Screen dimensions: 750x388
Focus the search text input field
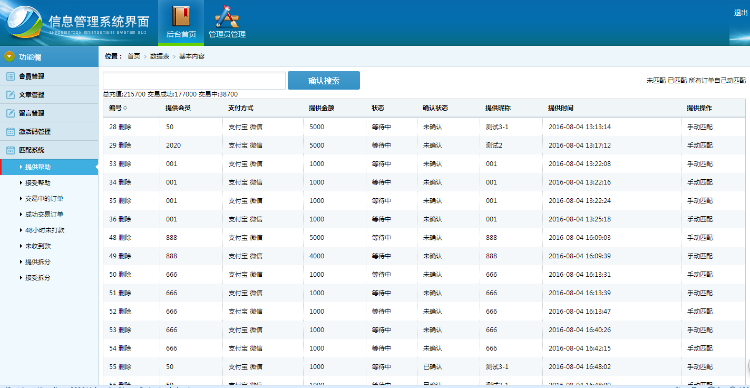point(194,80)
